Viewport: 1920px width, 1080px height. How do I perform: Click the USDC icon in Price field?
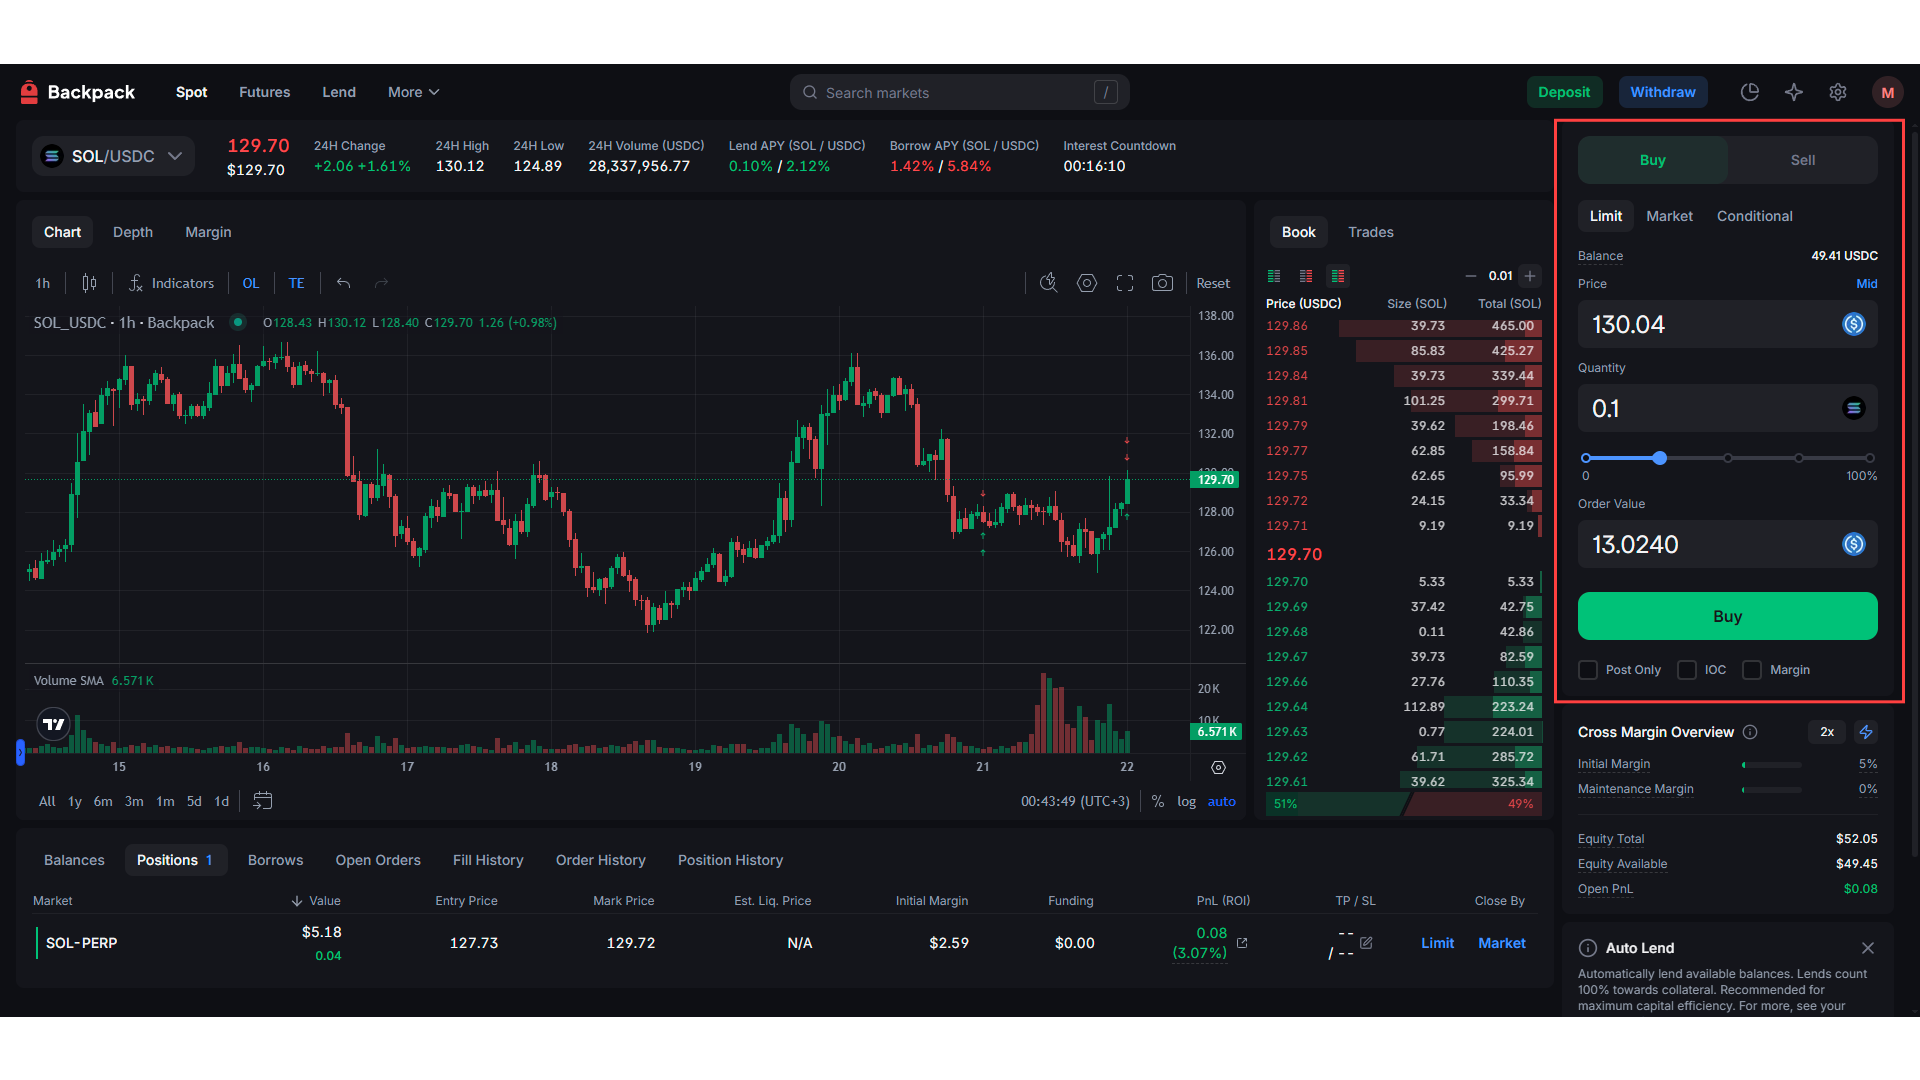(1854, 324)
